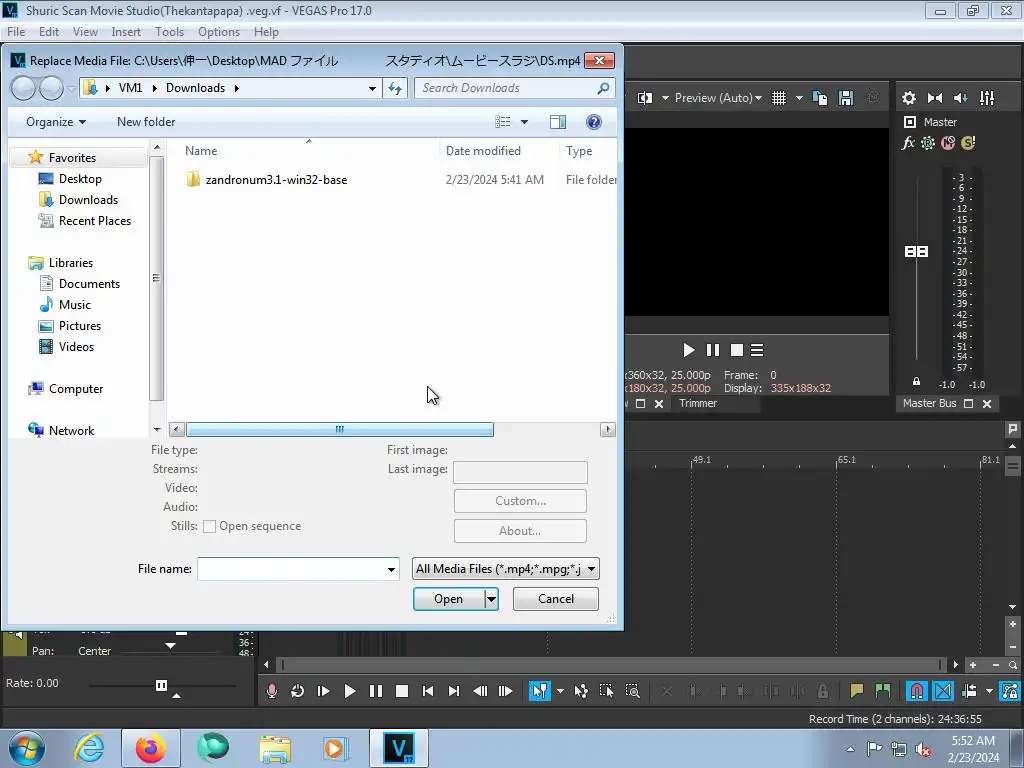The image size is (1024, 768).
Task: Open the view options dropdown arrow
Action: (x=524, y=122)
